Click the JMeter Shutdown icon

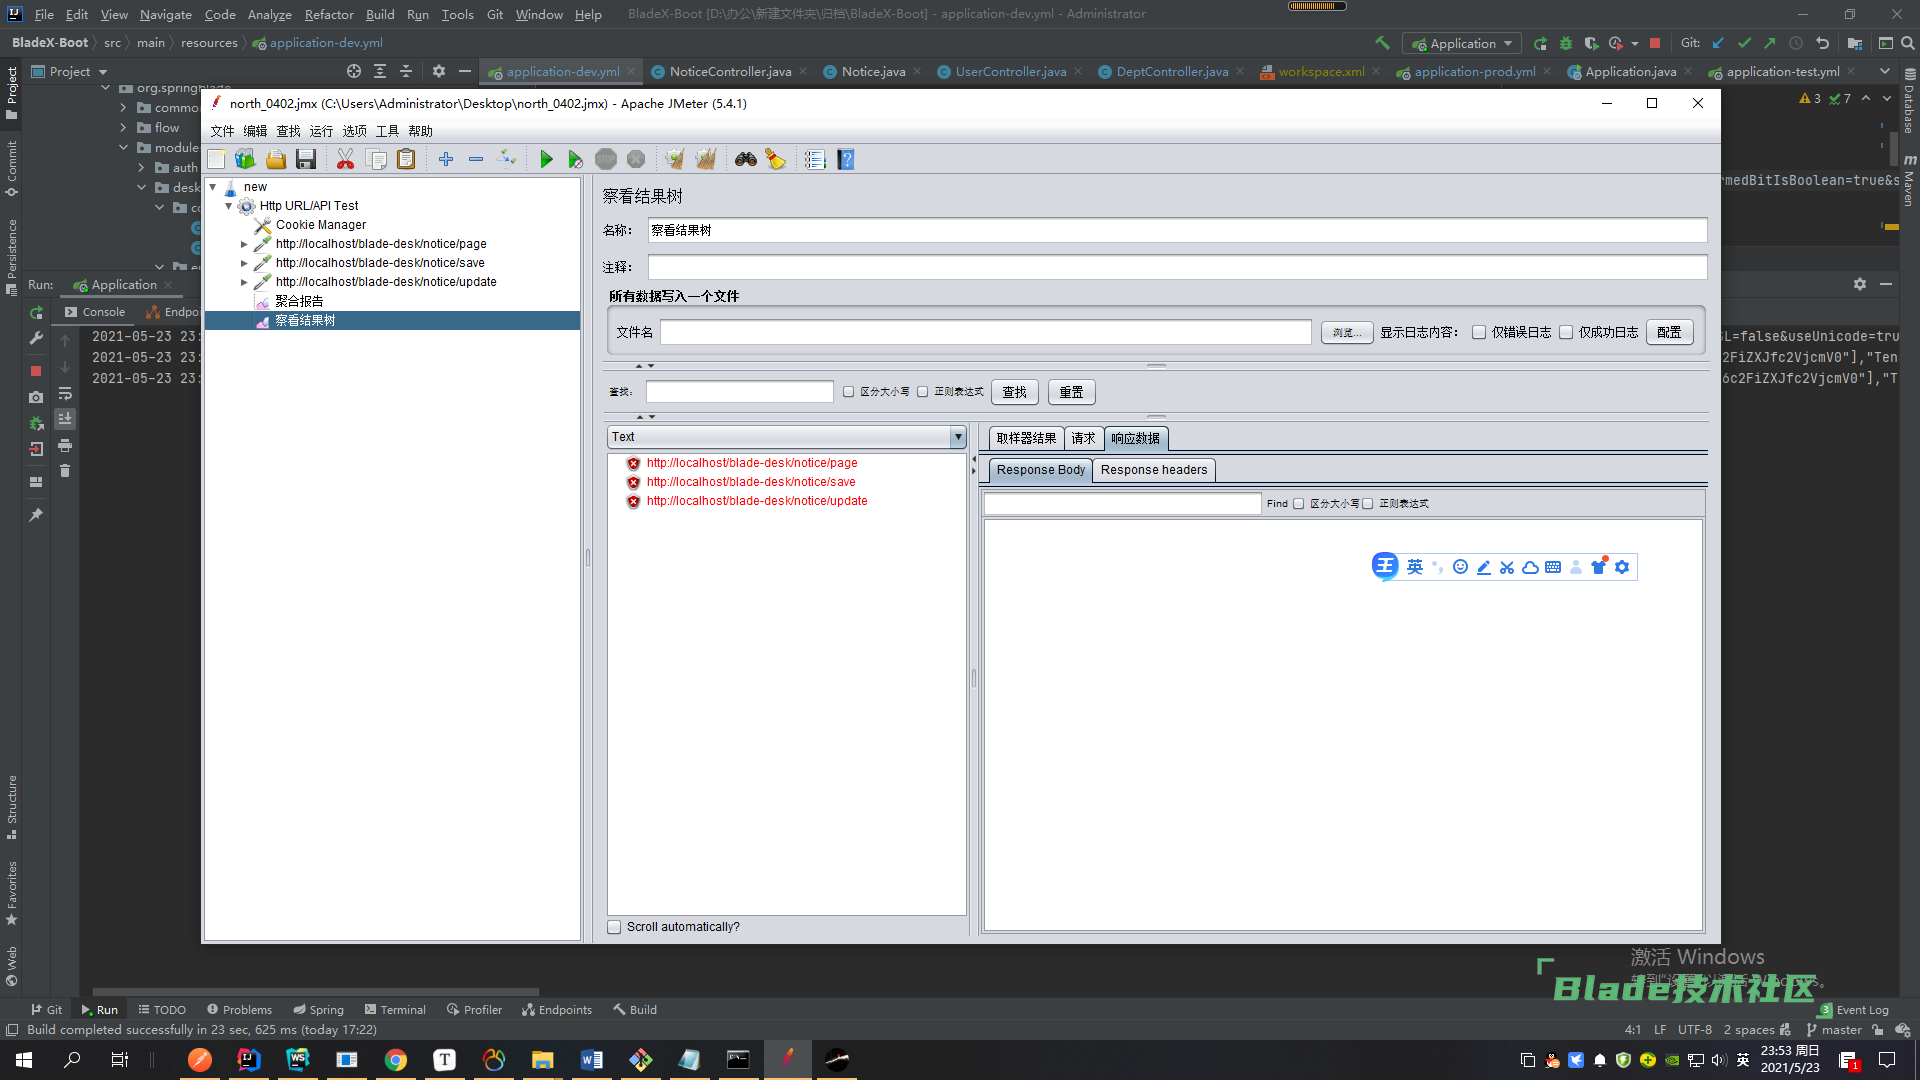[x=636, y=159]
